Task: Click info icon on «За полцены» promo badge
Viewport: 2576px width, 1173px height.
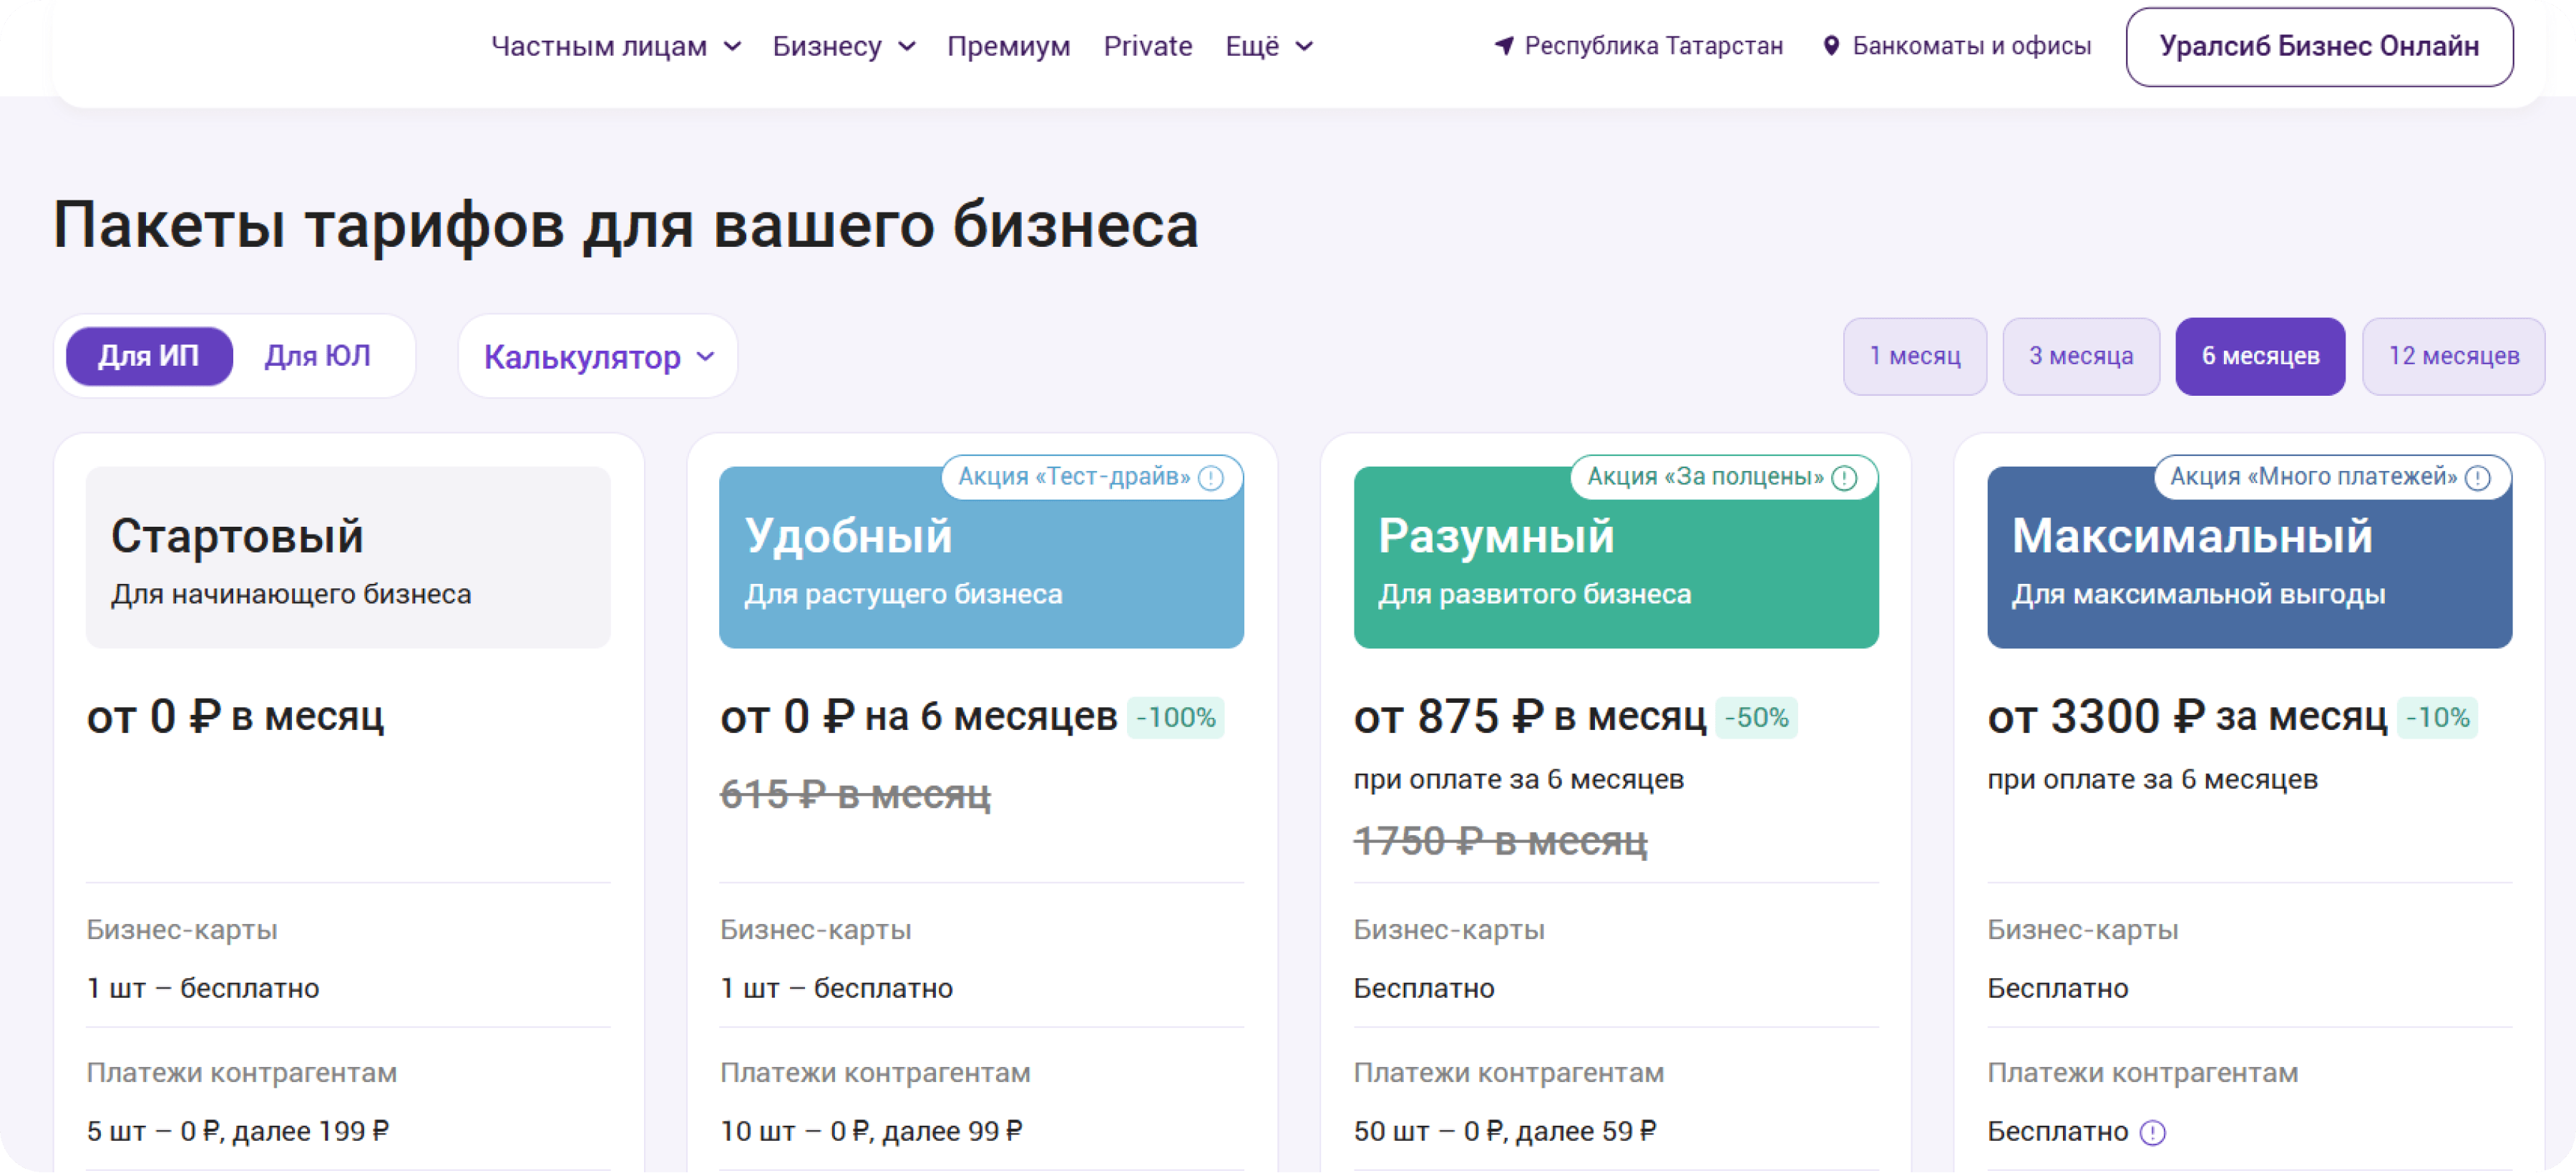Action: click(x=1844, y=478)
